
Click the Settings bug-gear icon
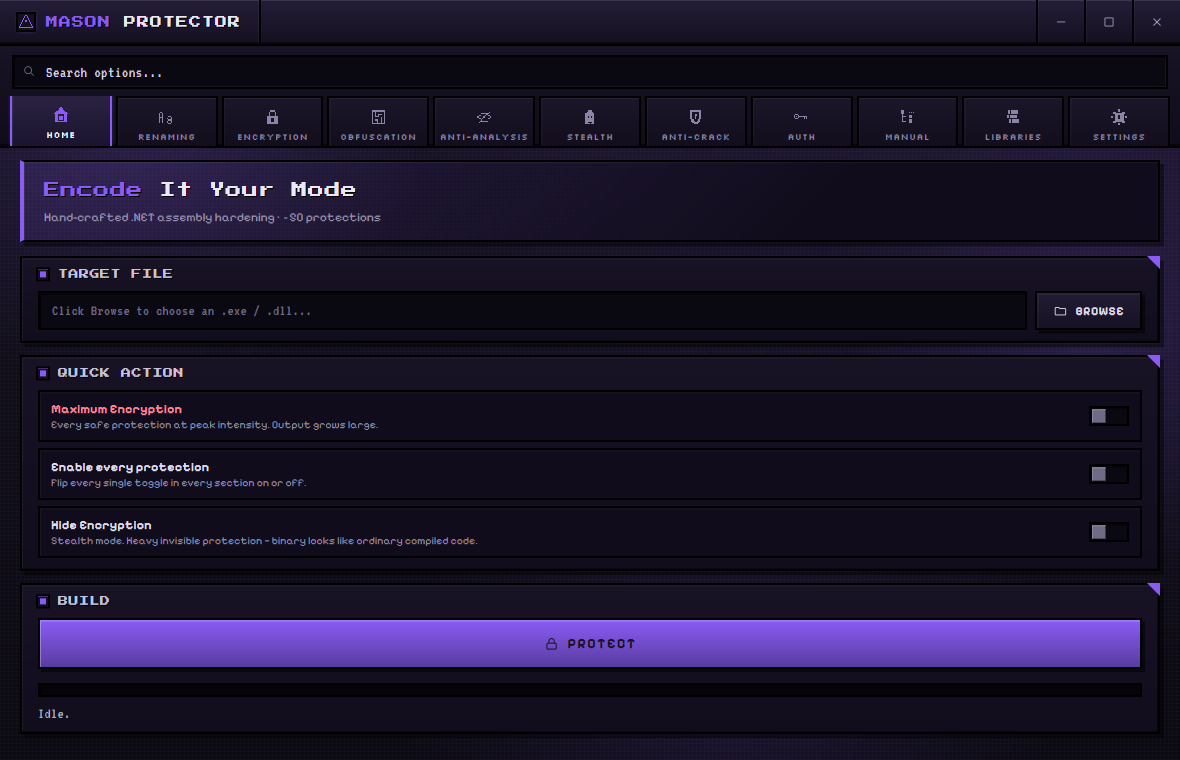click(1119, 117)
